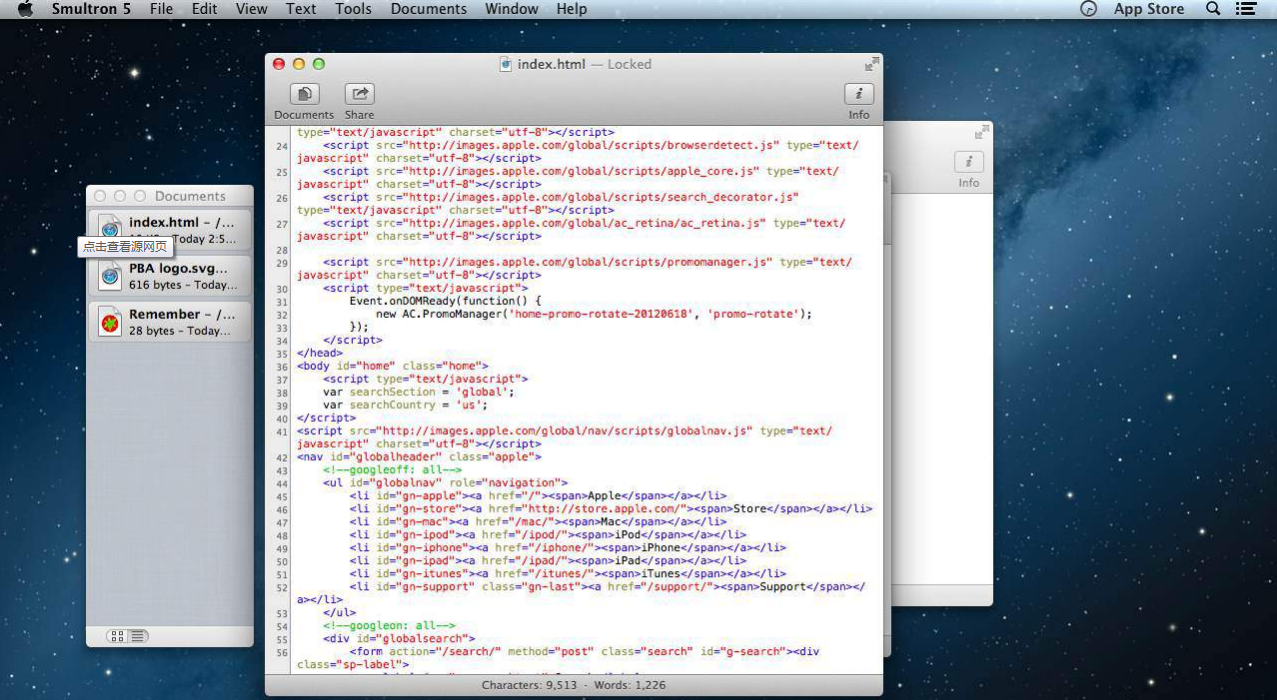The height and width of the screenshot is (700, 1277).
Task: Open the Apple menu
Action: point(26,9)
